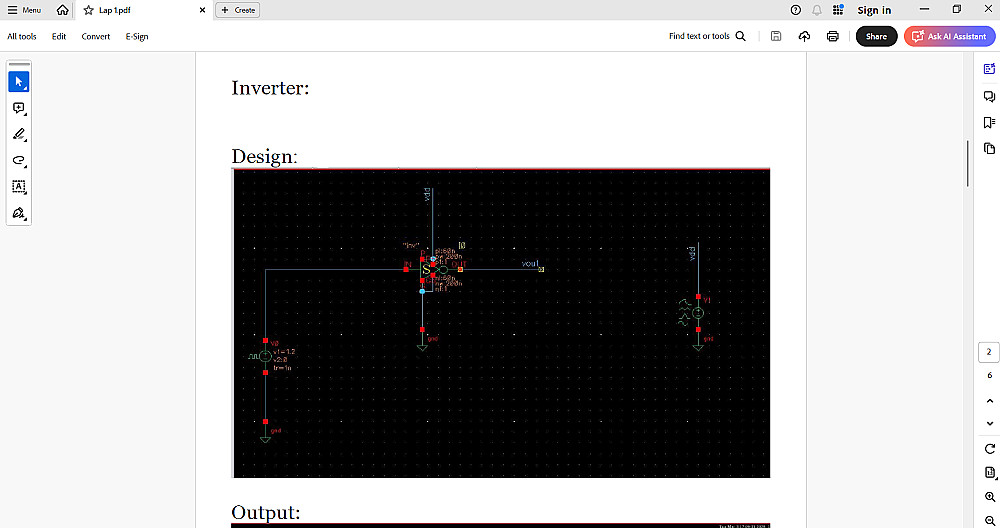Click the inverter schematic image
The width and height of the screenshot is (1000, 528).
pyautogui.click(x=501, y=323)
